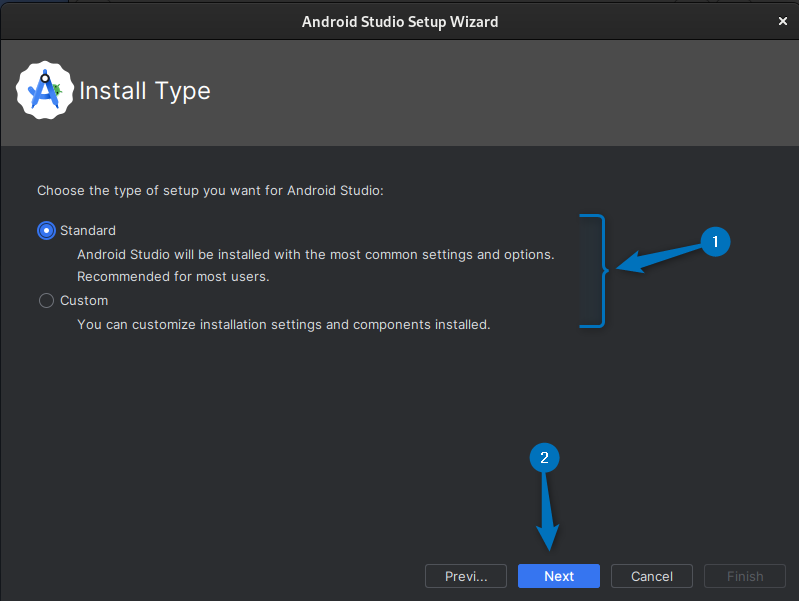Select the Standard install type radio button
The width and height of the screenshot is (799, 601).
46,231
